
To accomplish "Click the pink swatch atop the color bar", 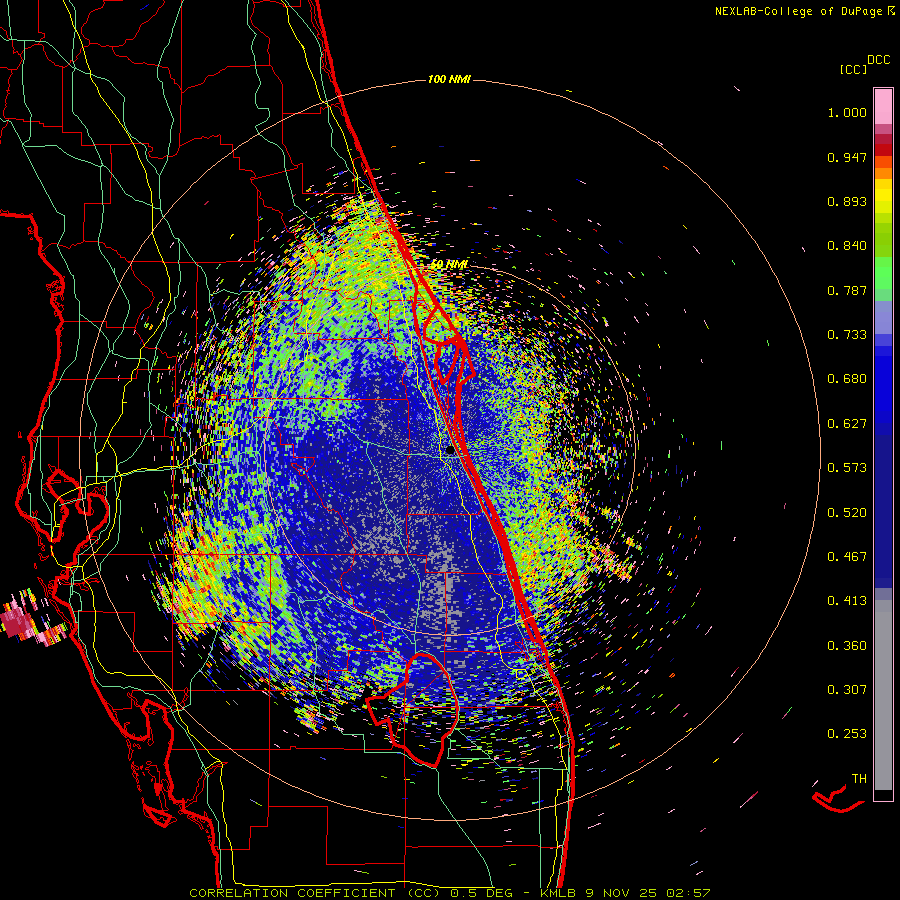I will [883, 106].
